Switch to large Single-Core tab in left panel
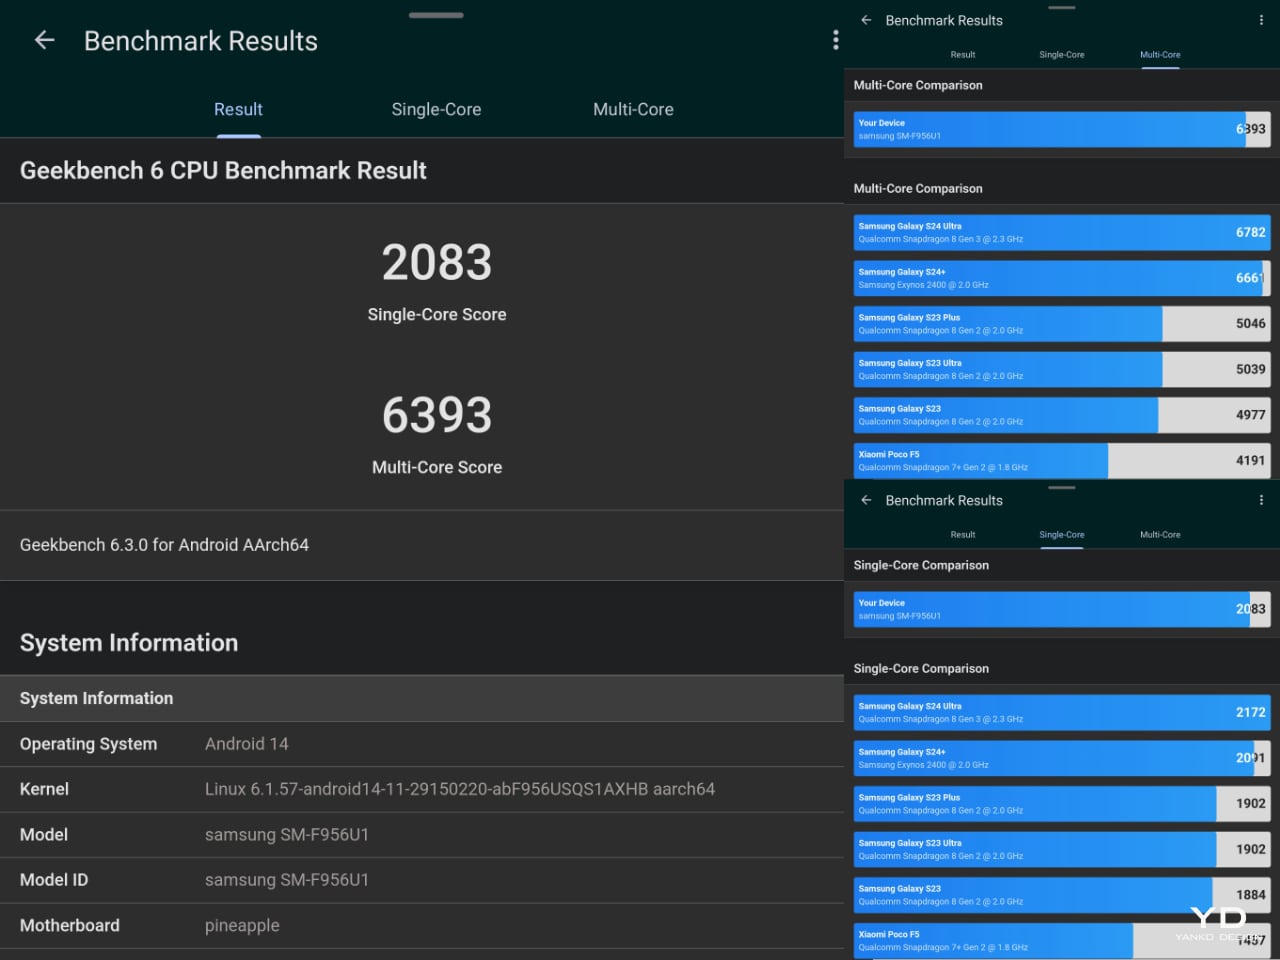 pos(436,110)
